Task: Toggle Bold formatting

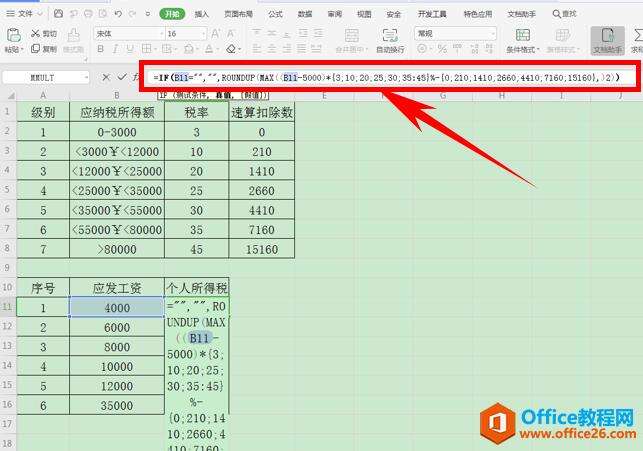Action: click(100, 48)
